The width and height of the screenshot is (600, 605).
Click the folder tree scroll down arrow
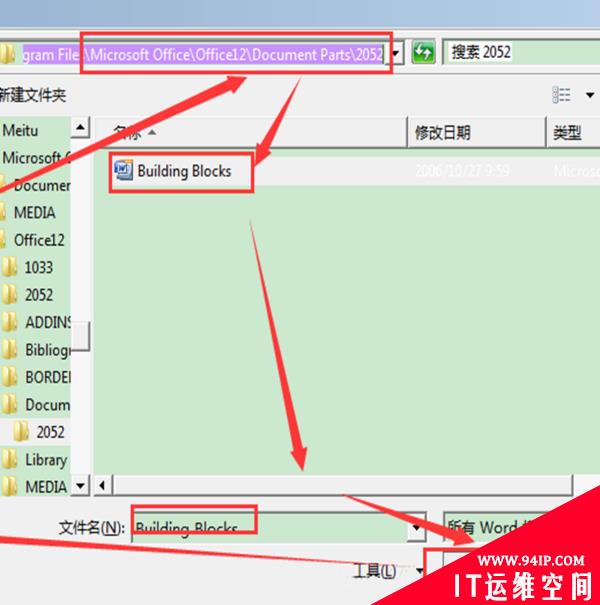tap(80, 485)
